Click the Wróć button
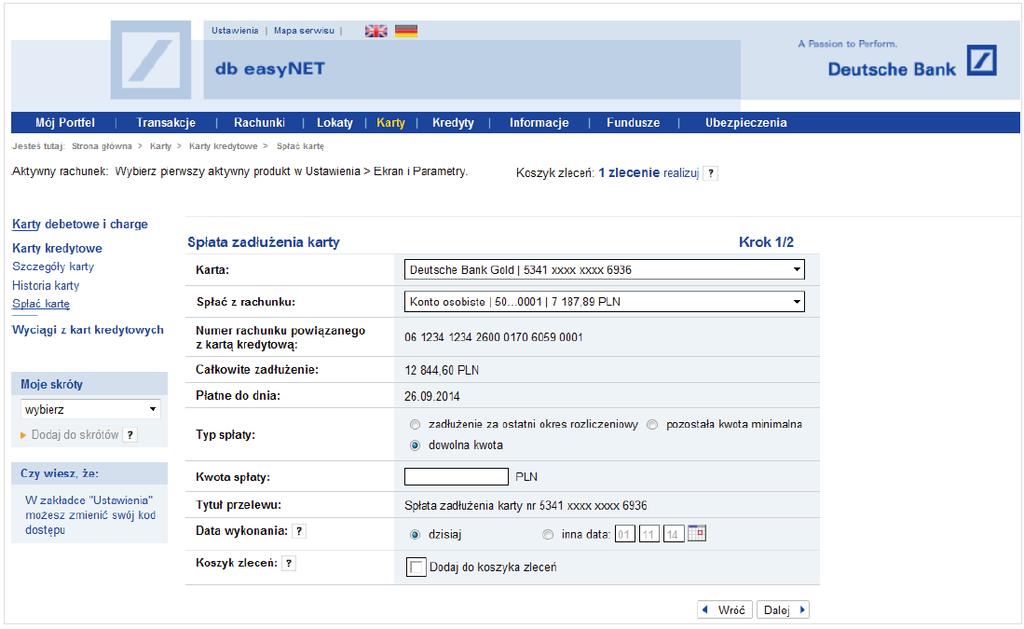 click(725, 609)
